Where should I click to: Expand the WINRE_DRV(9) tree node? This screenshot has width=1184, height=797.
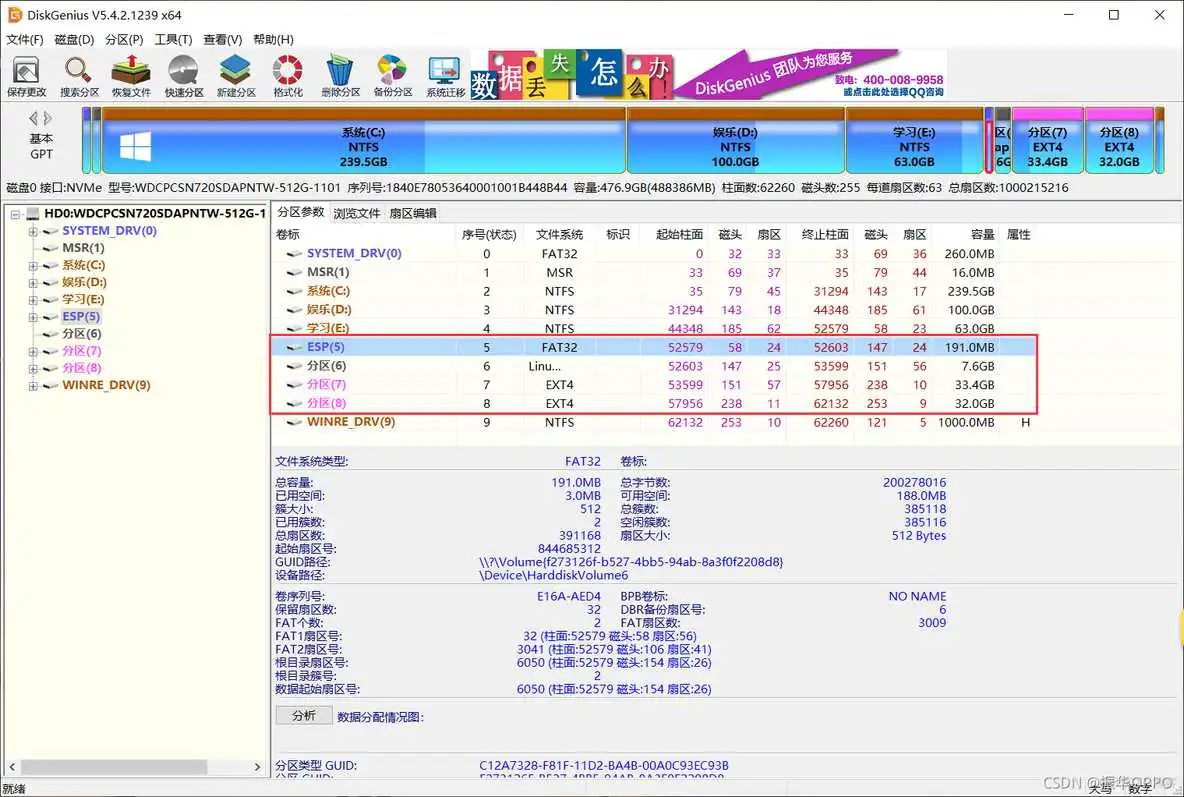click(31, 385)
